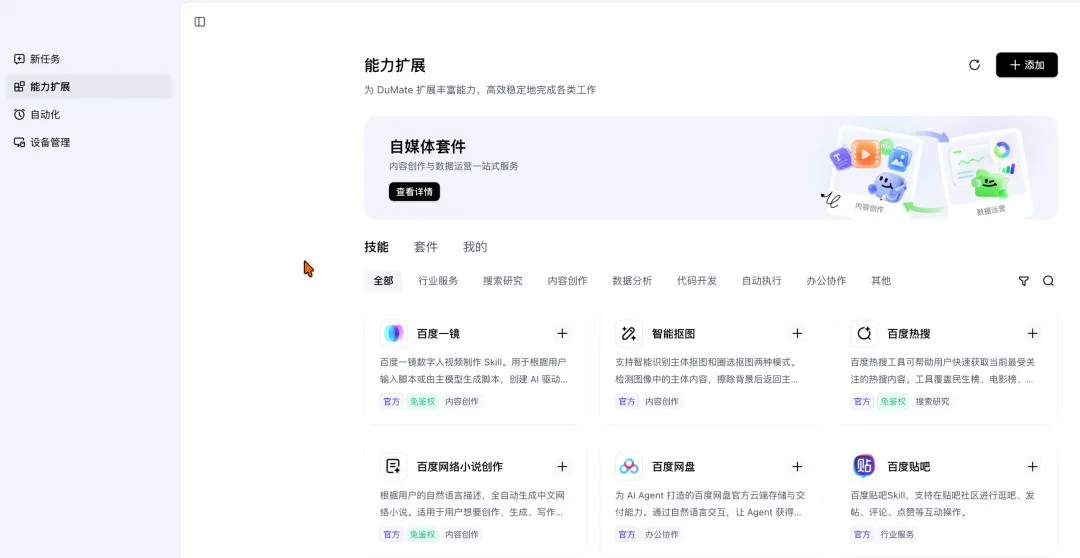Click the black 添加 button
Viewport: 1080px width, 558px height.
(1026, 65)
